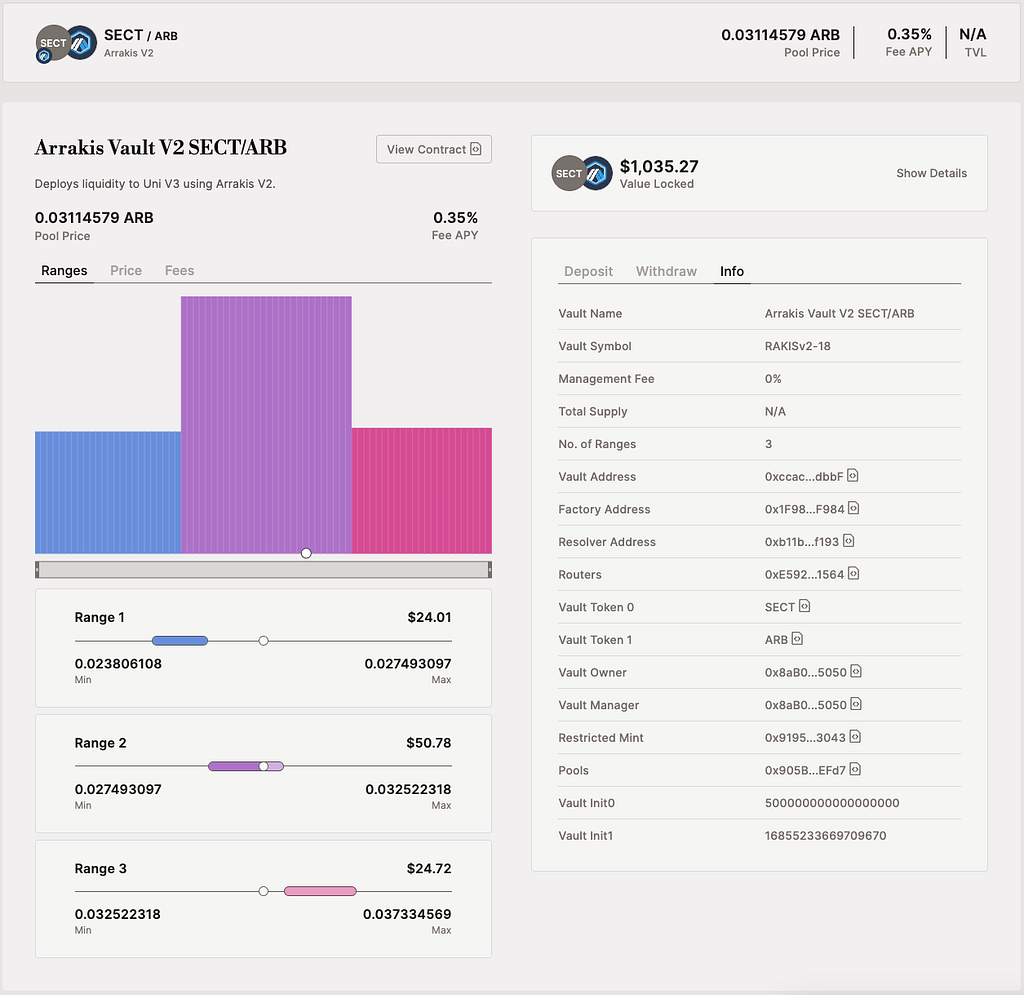
Task: Click the 0x9195...3043 Restricted Mint address
Action: (805, 738)
